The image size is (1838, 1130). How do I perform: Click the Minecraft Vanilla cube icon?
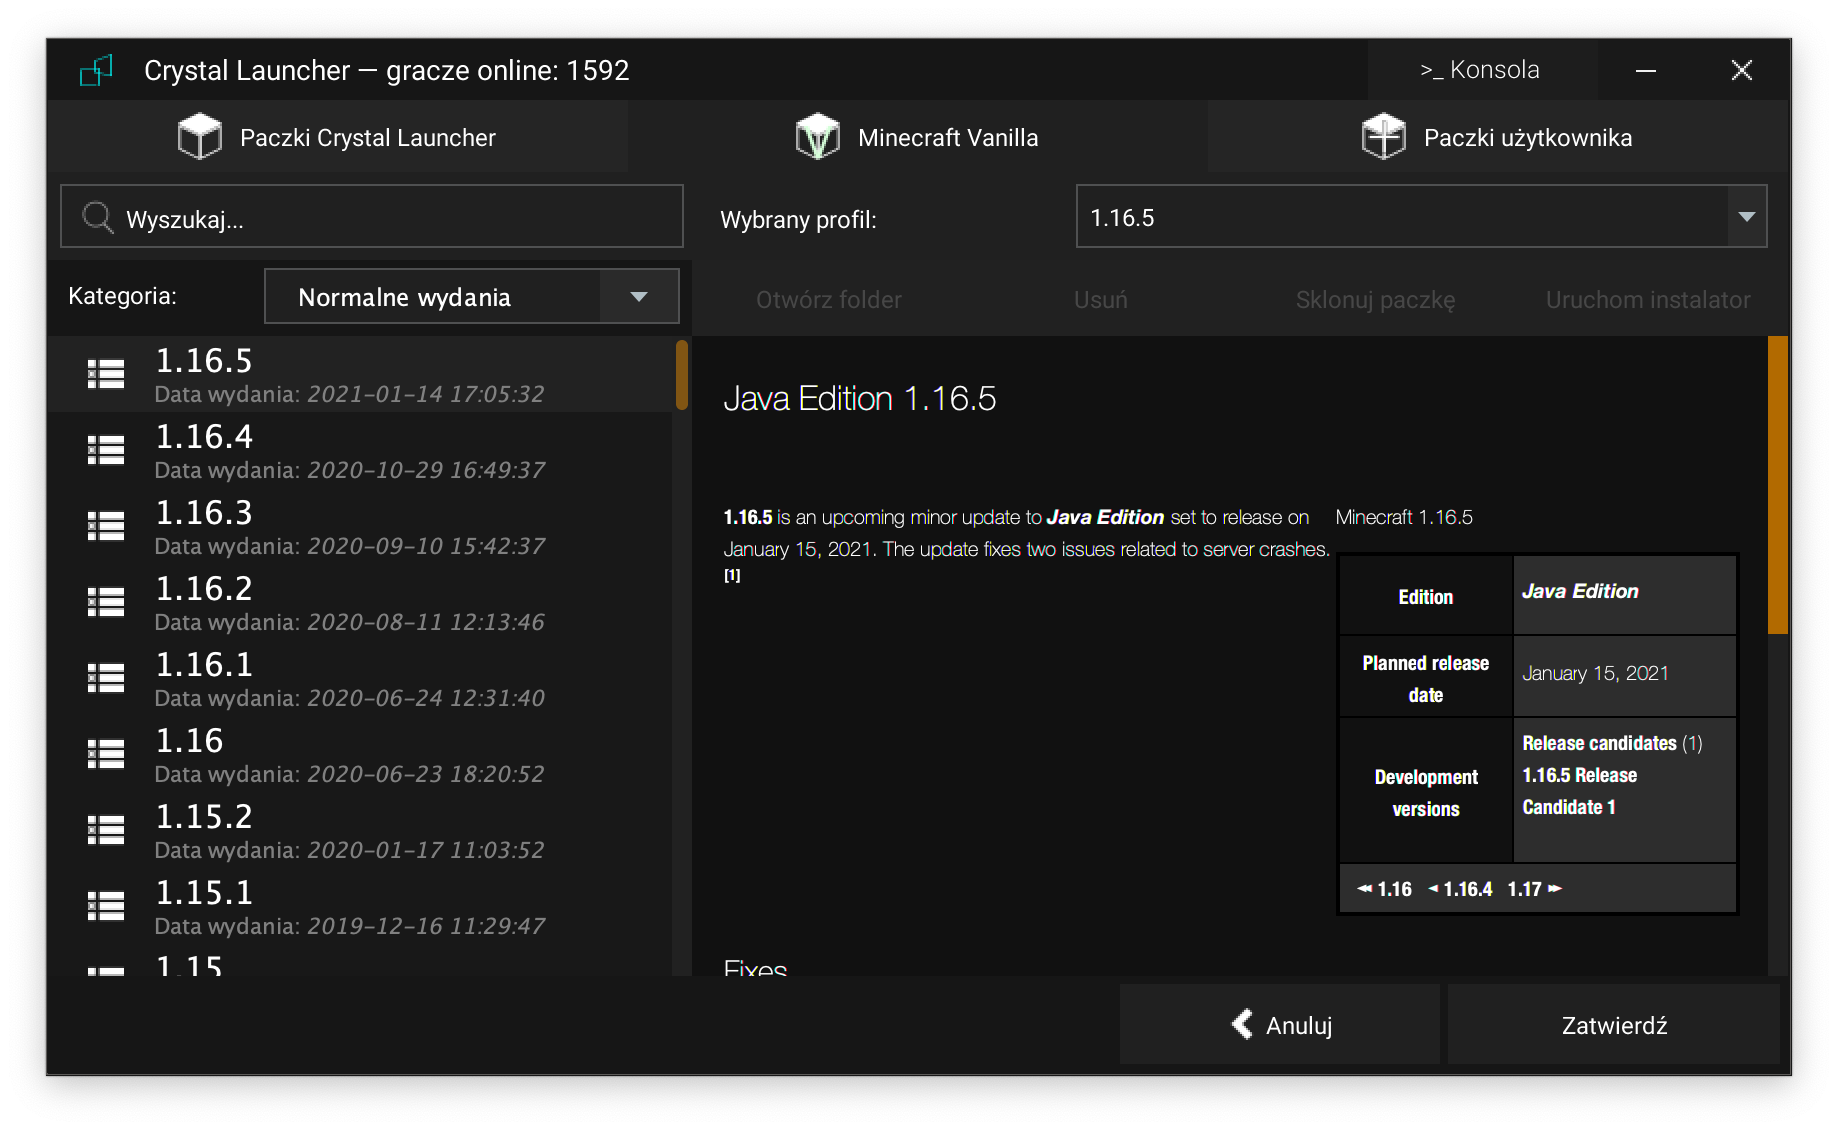(x=817, y=137)
